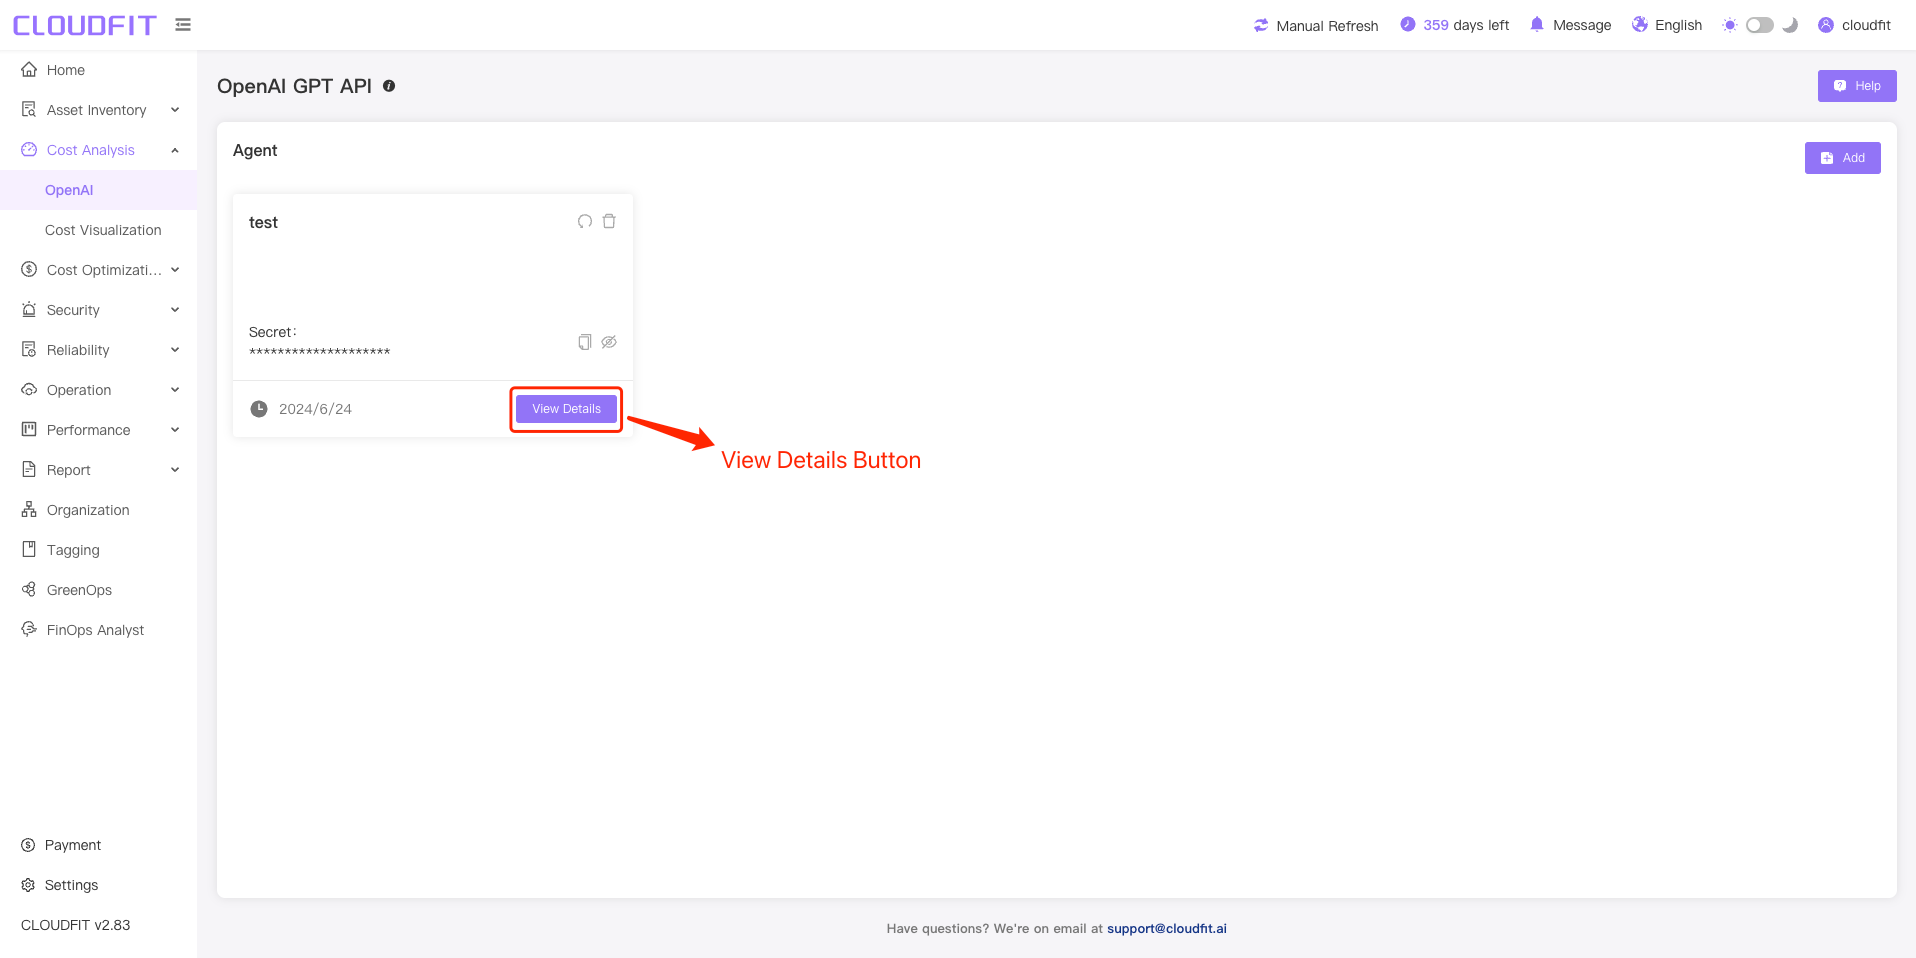This screenshot has height=958, width=1916.
Task: Click the clock icon beside 2024/6/24
Action: (x=259, y=409)
